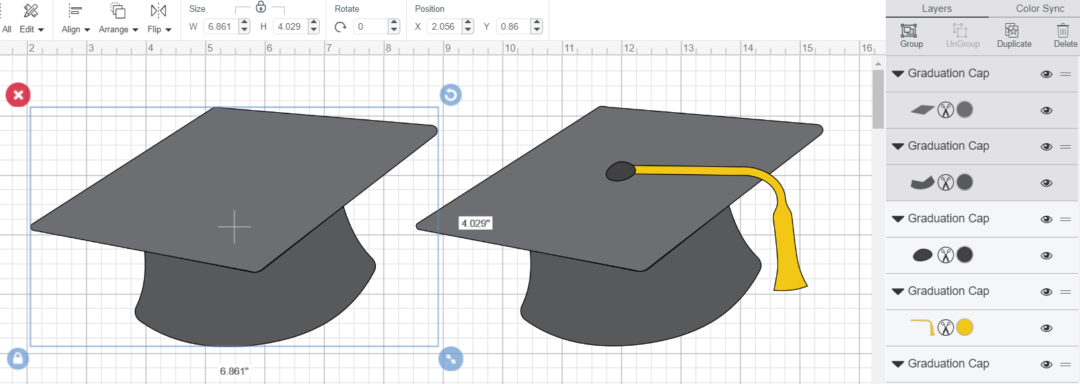This screenshot has width=1080, height=384.
Task: Click the Delete trash icon in Layers panel
Action: [x=1062, y=30]
